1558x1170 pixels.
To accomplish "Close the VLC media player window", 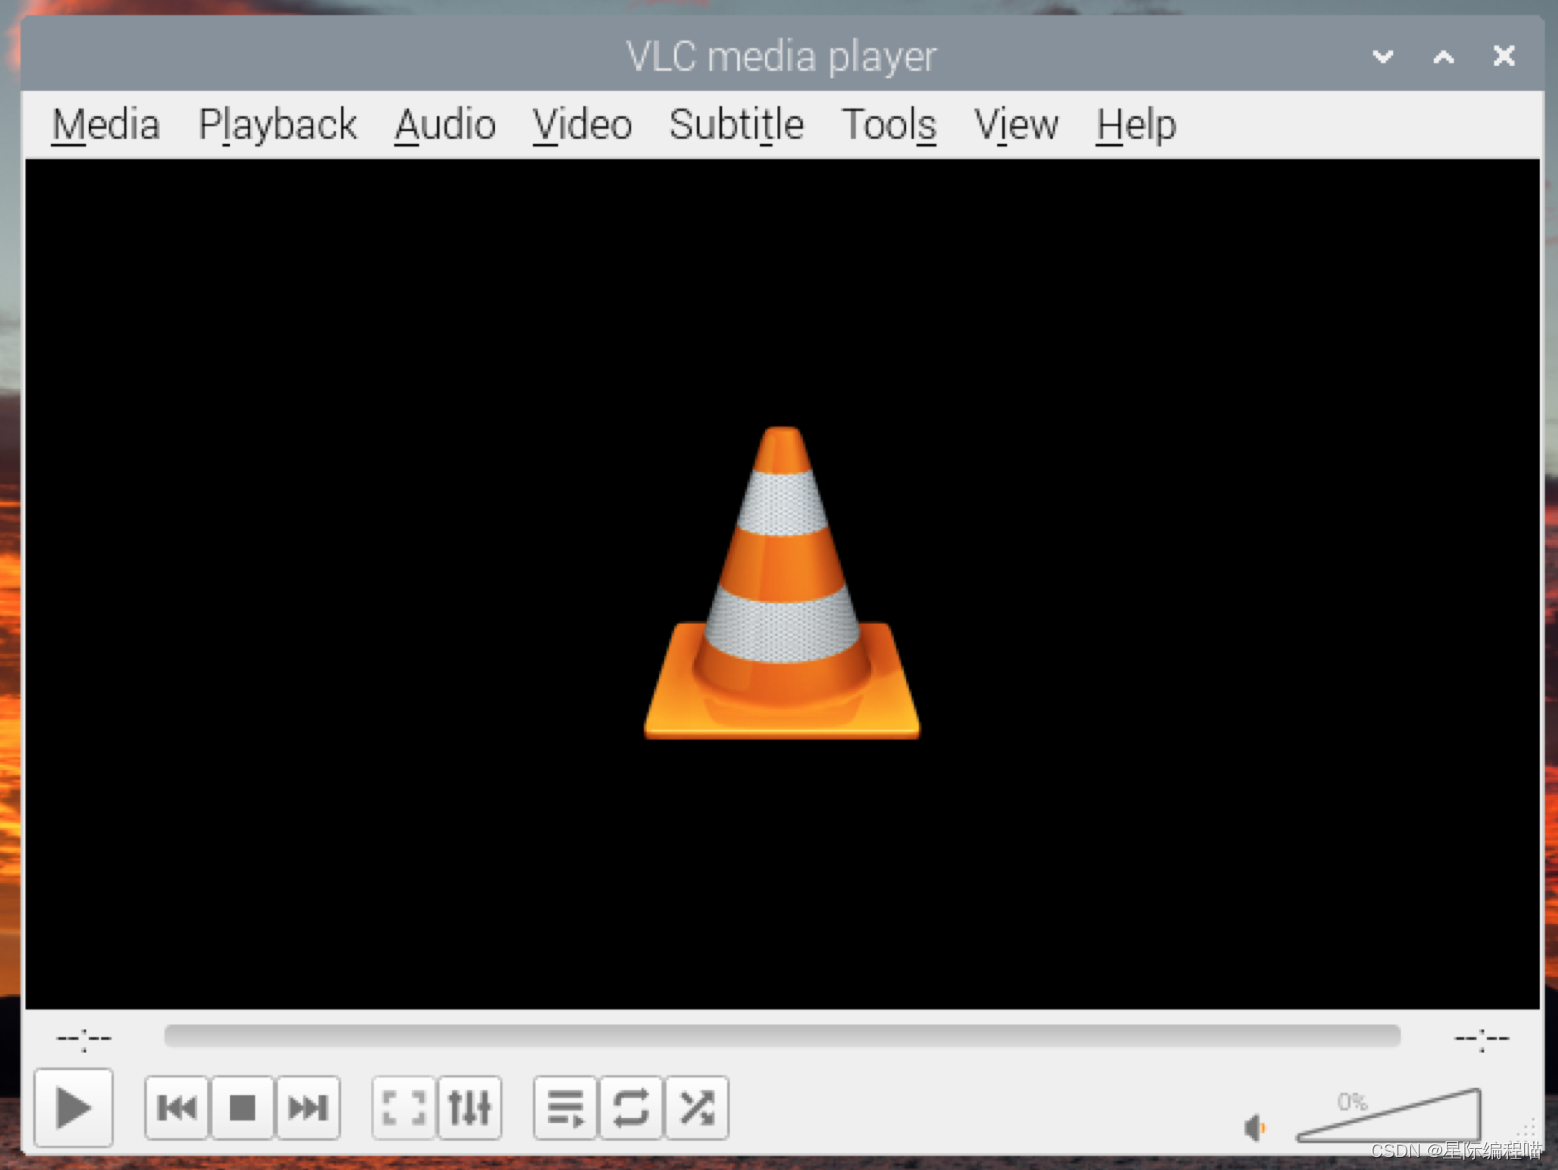I will [1504, 56].
